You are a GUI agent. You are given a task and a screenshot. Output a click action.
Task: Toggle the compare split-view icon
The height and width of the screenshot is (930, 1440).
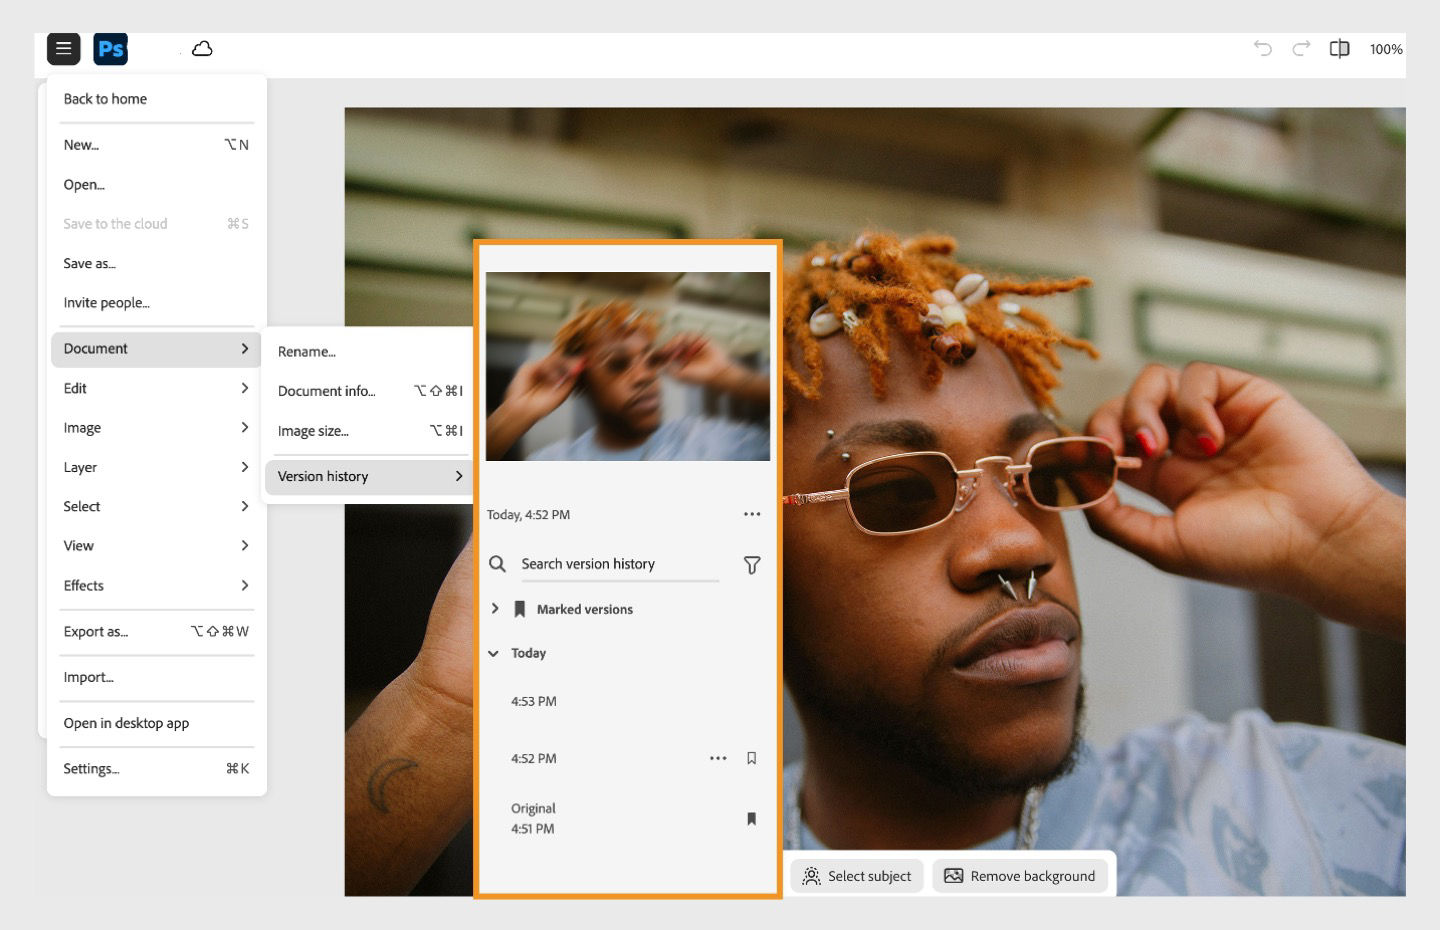tap(1339, 49)
